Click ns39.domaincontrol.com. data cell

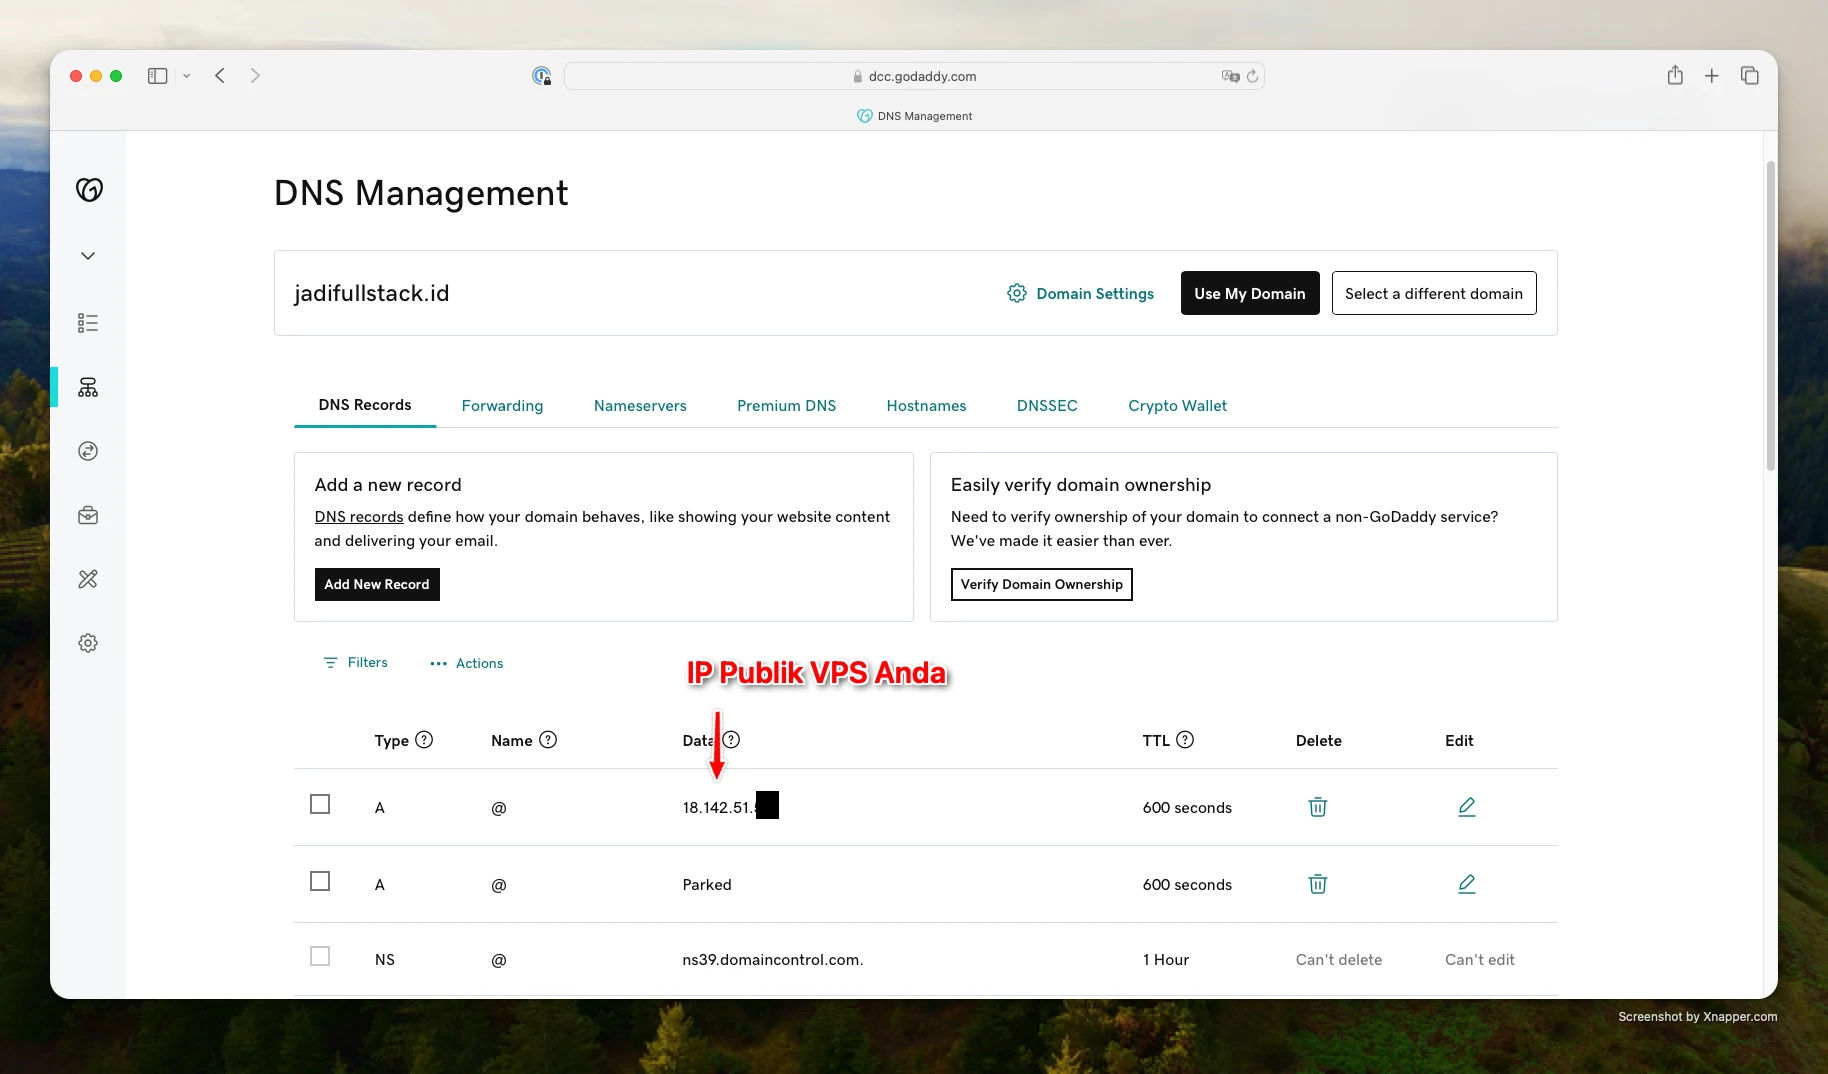pyautogui.click(x=773, y=960)
